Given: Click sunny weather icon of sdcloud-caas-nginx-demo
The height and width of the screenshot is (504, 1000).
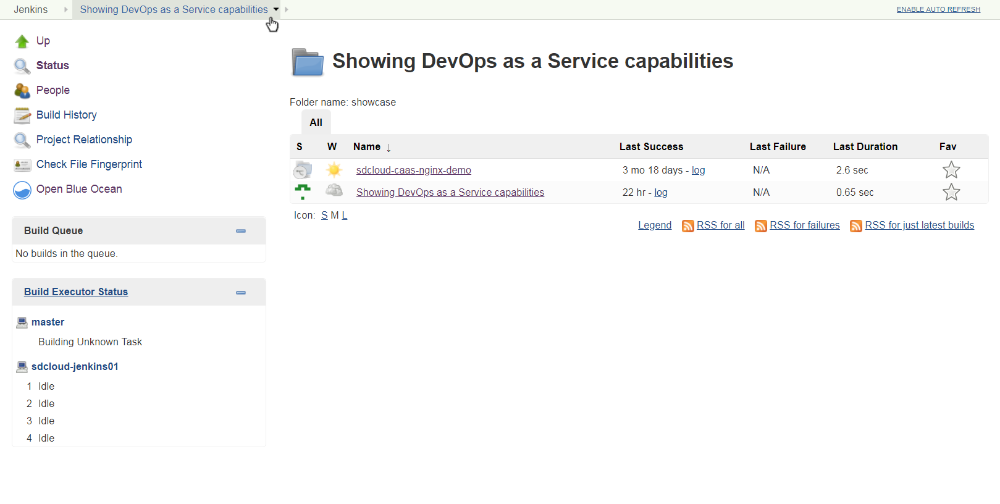Looking at the screenshot, I should [x=334, y=170].
